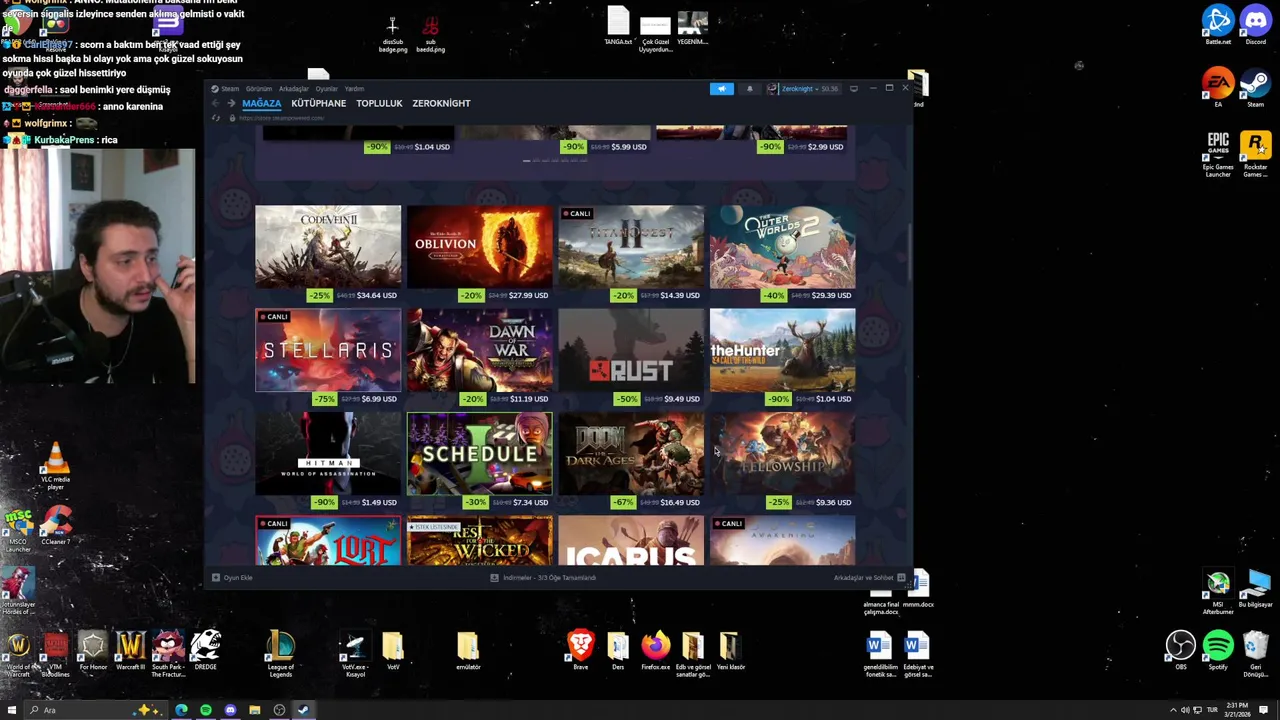
Task: Open Rockstar Games desktop shortcut
Action: coord(1255,155)
